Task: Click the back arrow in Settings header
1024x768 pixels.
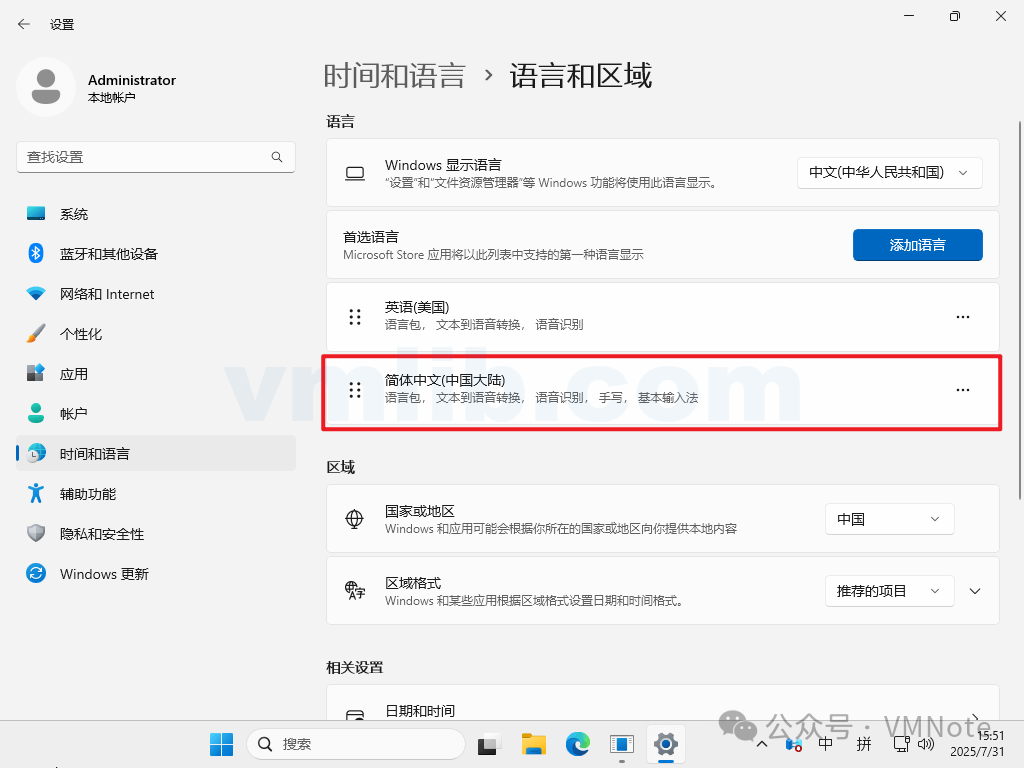Action: [x=24, y=24]
